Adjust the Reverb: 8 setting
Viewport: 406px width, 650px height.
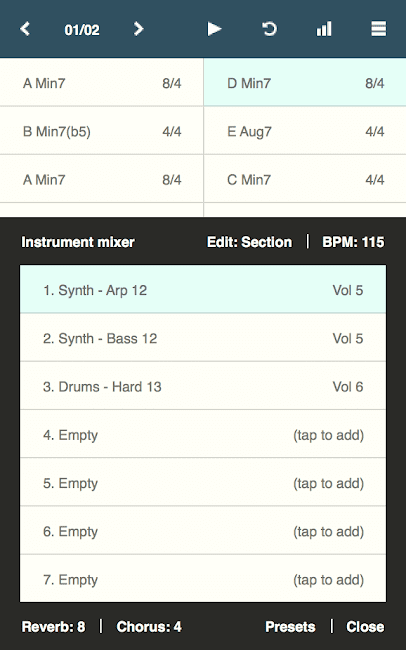(x=53, y=626)
